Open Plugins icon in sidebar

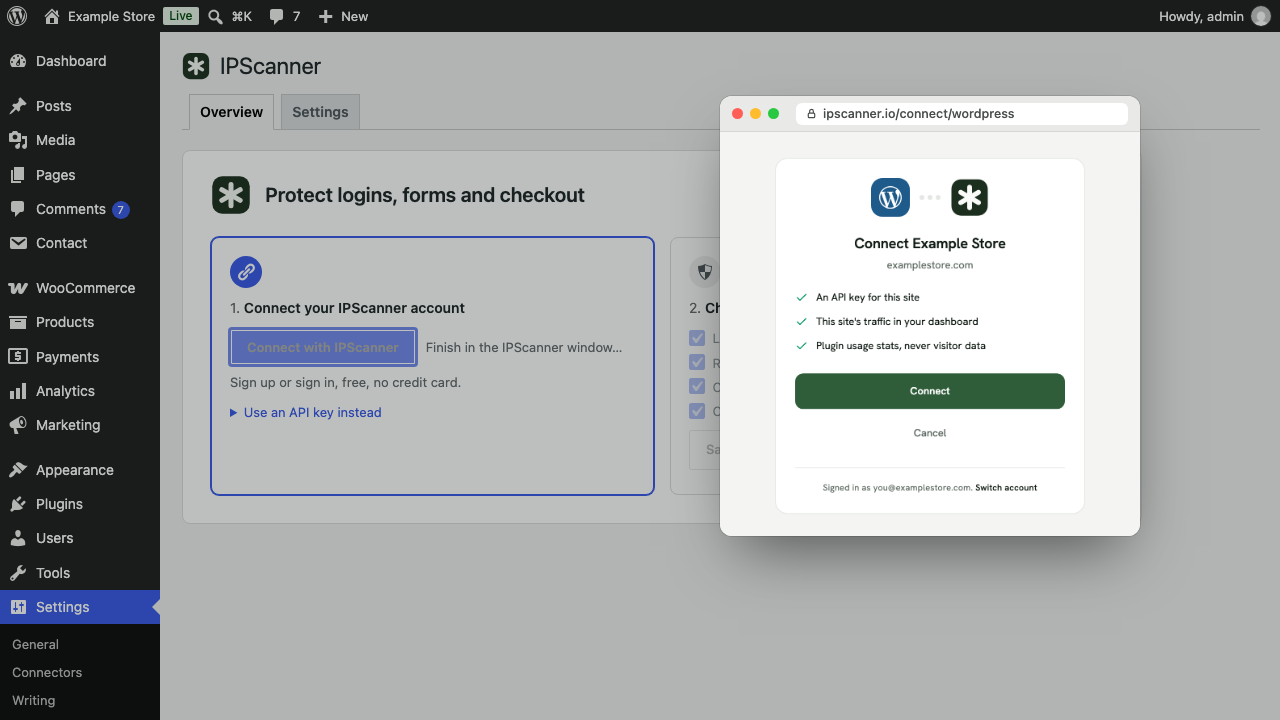18,504
